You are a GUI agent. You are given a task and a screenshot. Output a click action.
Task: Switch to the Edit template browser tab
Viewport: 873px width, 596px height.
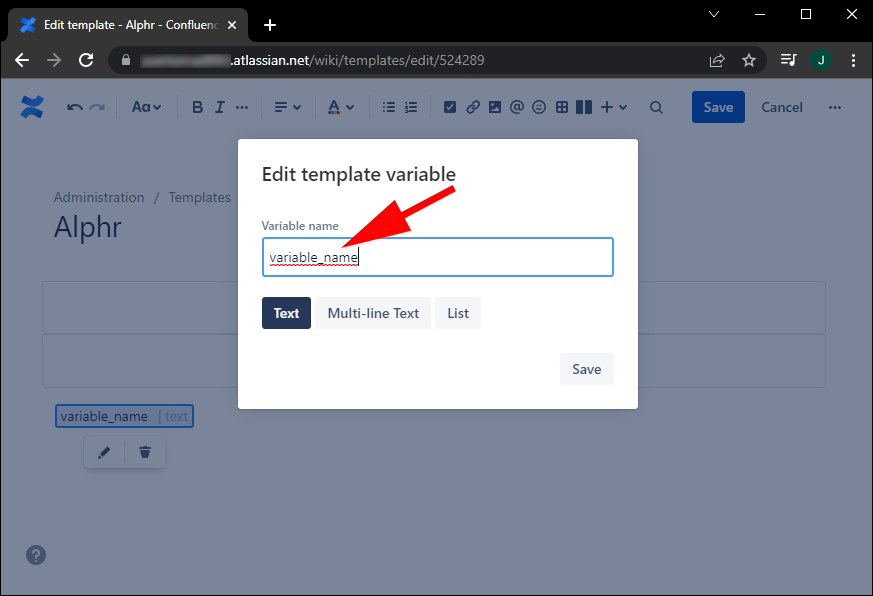pos(129,25)
